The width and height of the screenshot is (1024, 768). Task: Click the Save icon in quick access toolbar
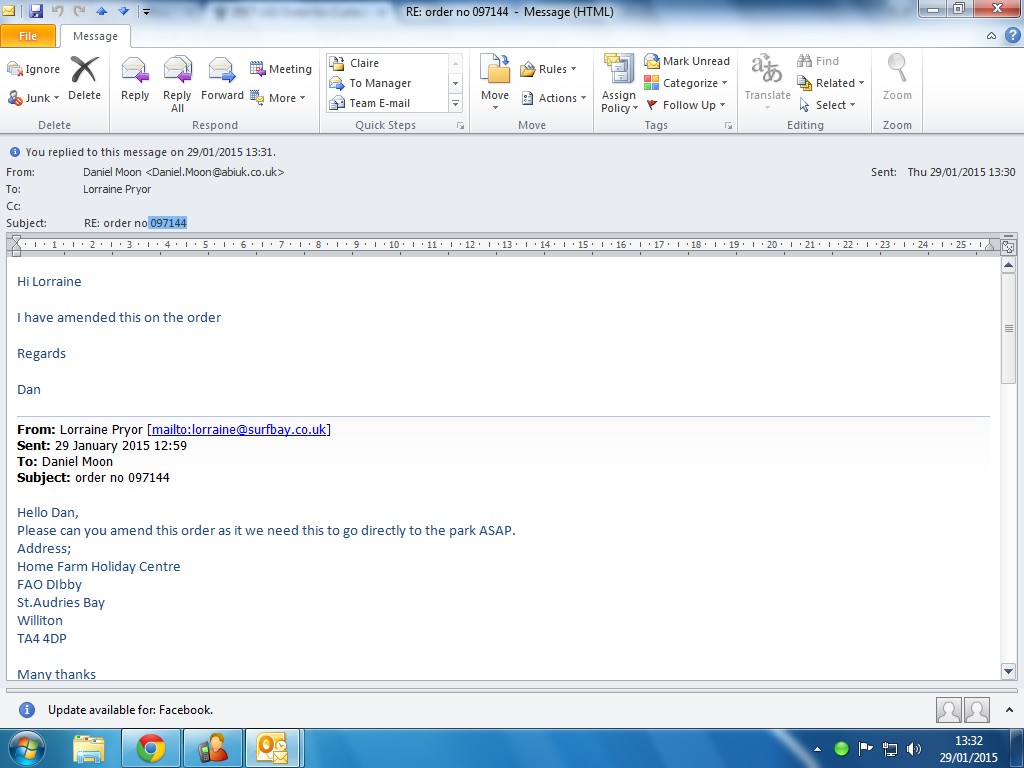click(36, 10)
